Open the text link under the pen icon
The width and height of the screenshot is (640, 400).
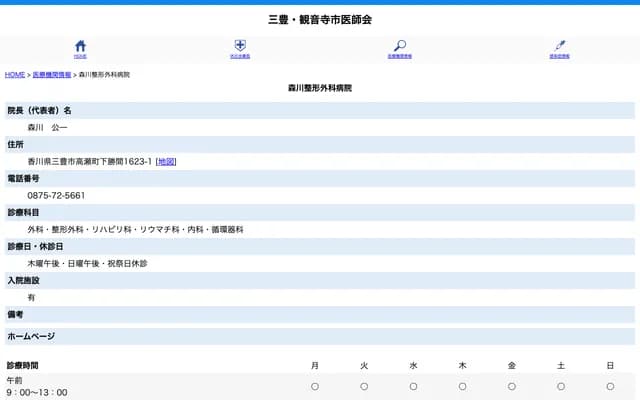[x=560, y=57]
